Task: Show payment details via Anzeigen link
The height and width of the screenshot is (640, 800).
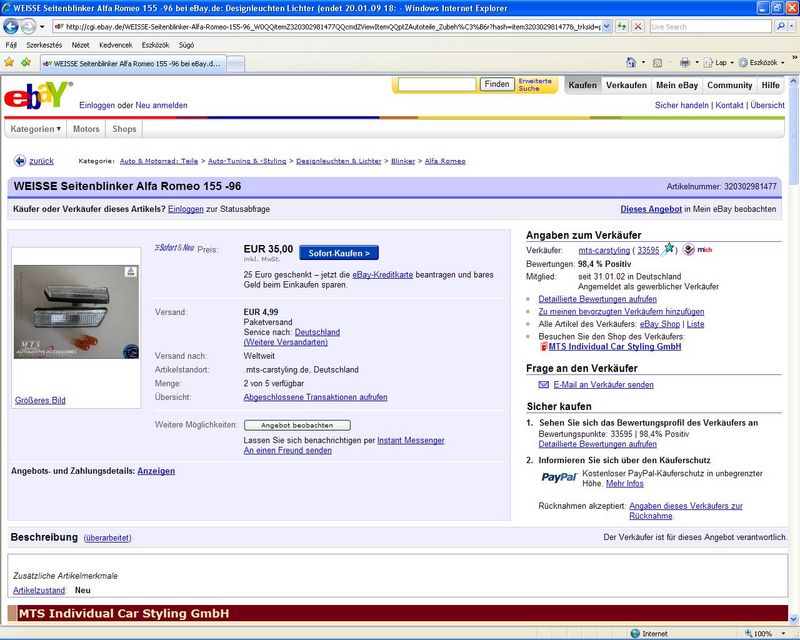Action: tap(156, 471)
